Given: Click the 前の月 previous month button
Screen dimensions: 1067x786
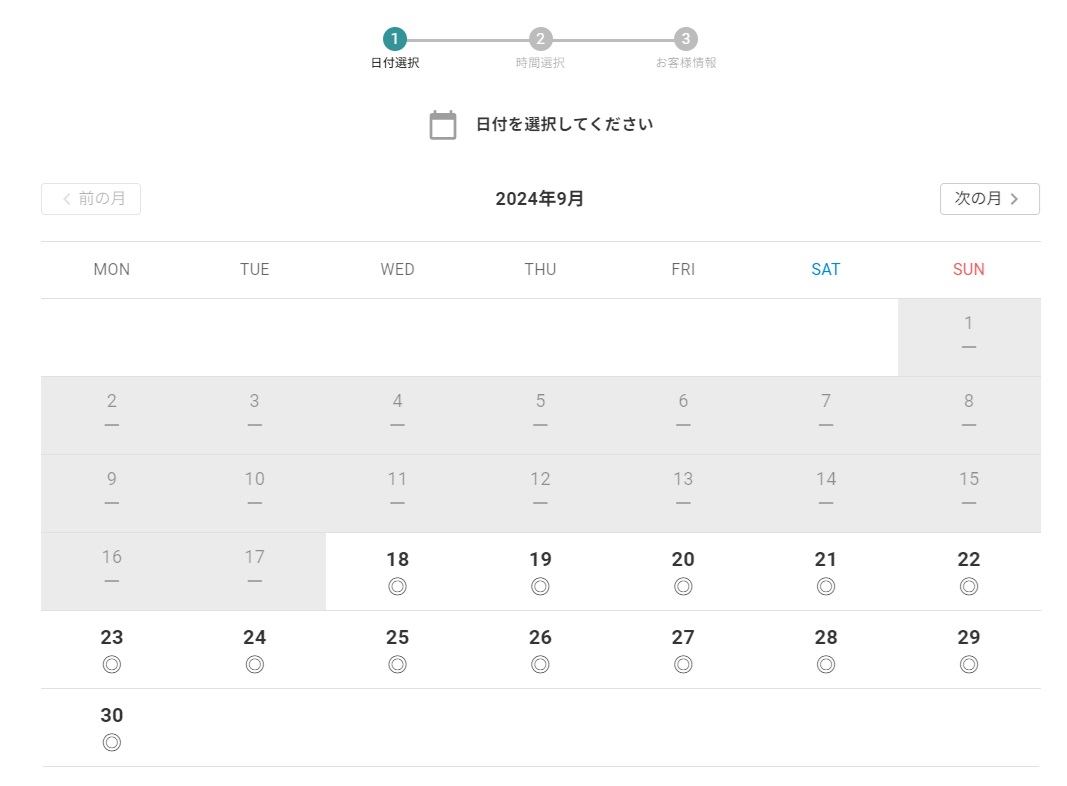Looking at the screenshot, I should pos(91,199).
